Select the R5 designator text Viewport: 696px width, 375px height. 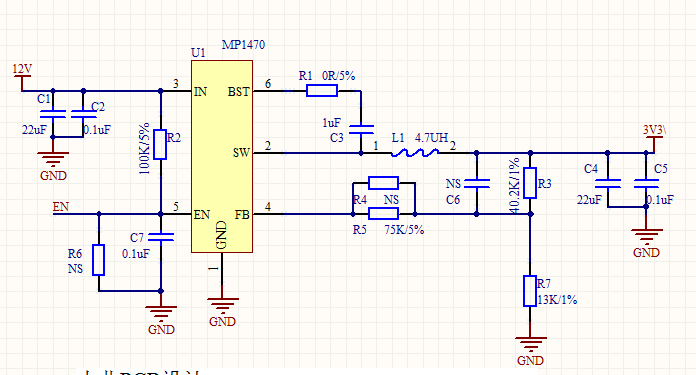click(360, 230)
